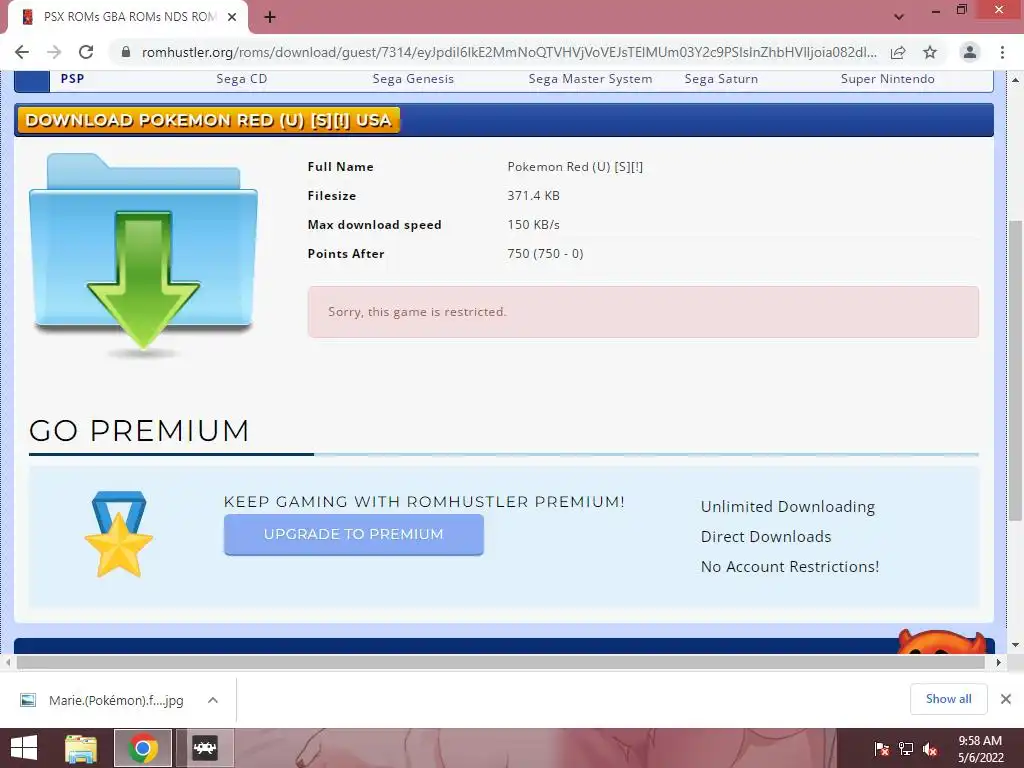Image resolution: width=1024 pixels, height=768 pixels.
Task: Click the muted volume tray icon
Action: pyautogui.click(x=930, y=749)
